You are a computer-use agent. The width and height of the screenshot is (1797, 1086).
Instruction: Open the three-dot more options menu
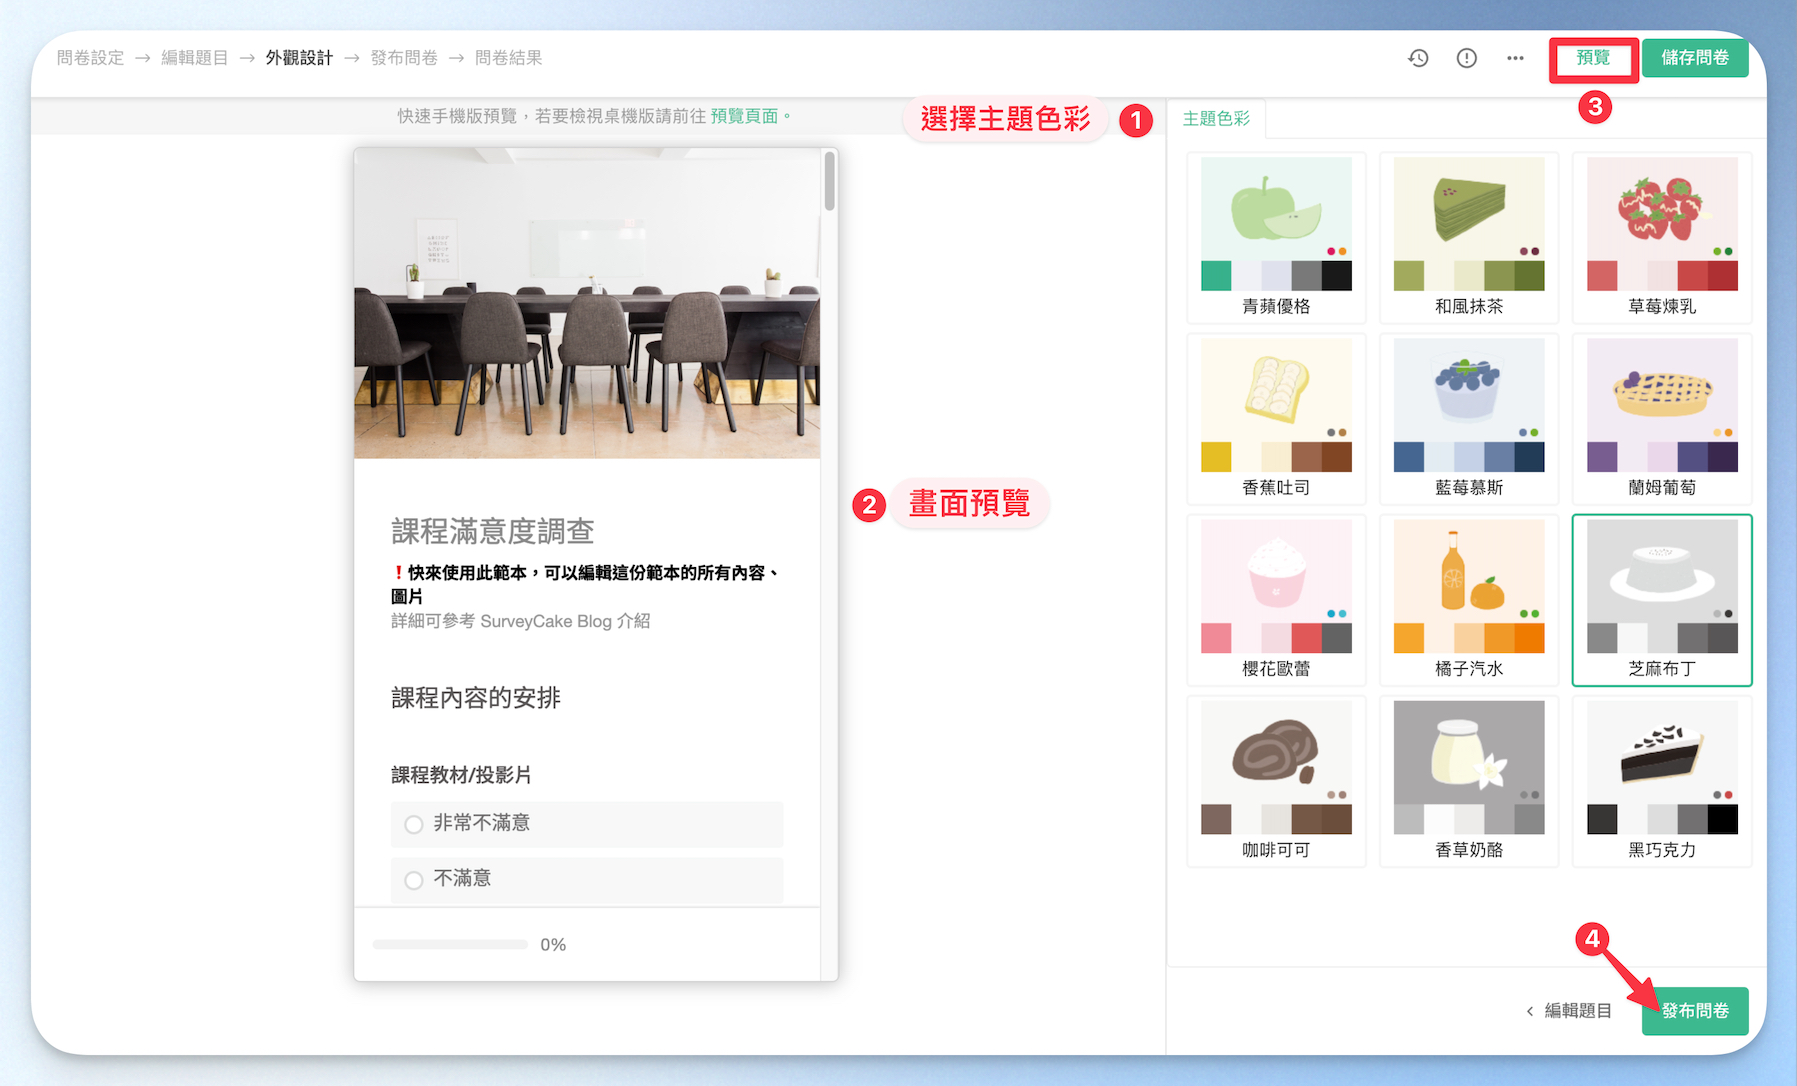coord(1516,58)
